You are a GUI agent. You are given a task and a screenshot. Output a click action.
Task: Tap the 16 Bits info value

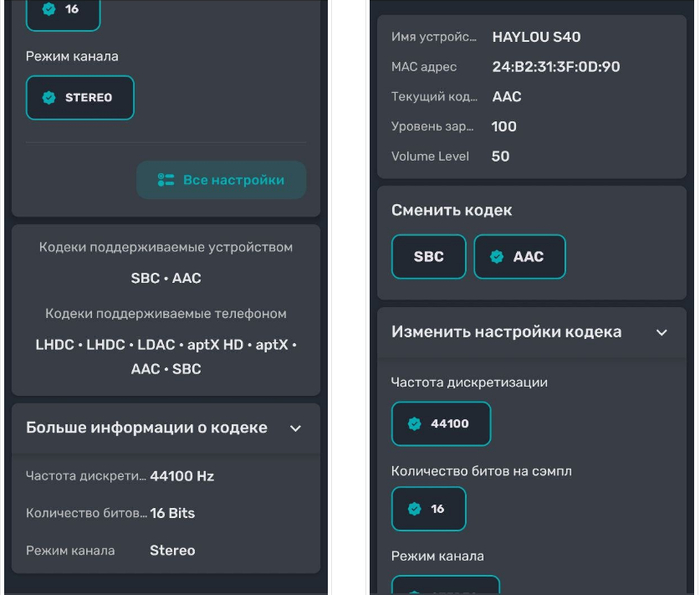pos(172,513)
